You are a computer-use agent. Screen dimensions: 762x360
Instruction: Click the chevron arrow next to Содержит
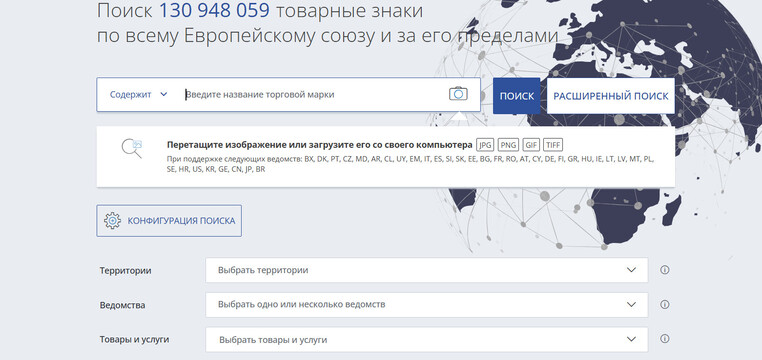[x=163, y=94]
